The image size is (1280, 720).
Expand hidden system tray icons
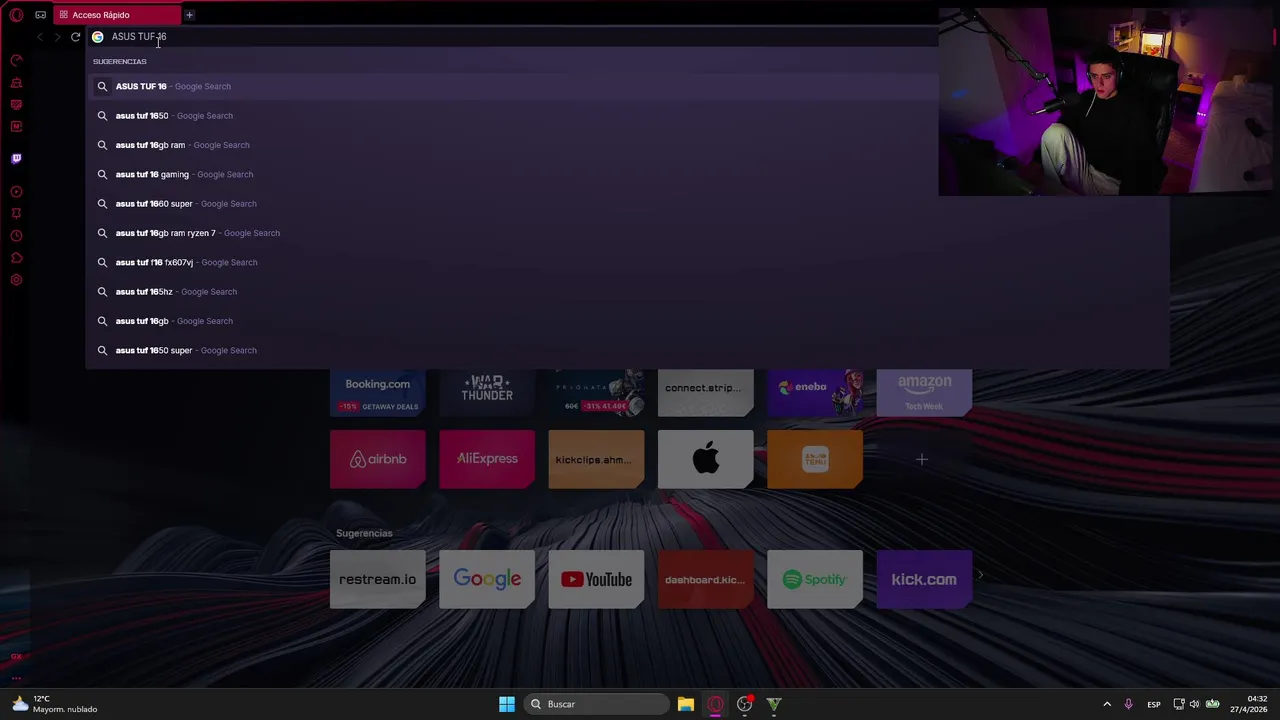pyautogui.click(x=1107, y=704)
